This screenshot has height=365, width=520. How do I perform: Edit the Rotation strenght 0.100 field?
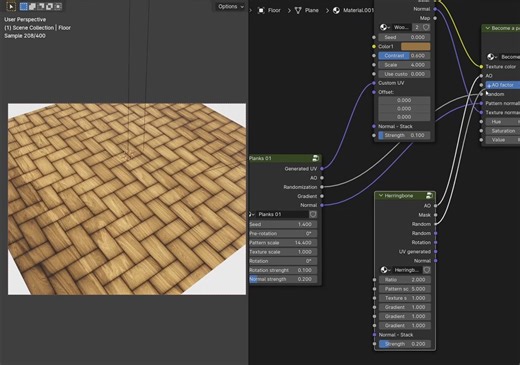pyautogui.click(x=283, y=270)
